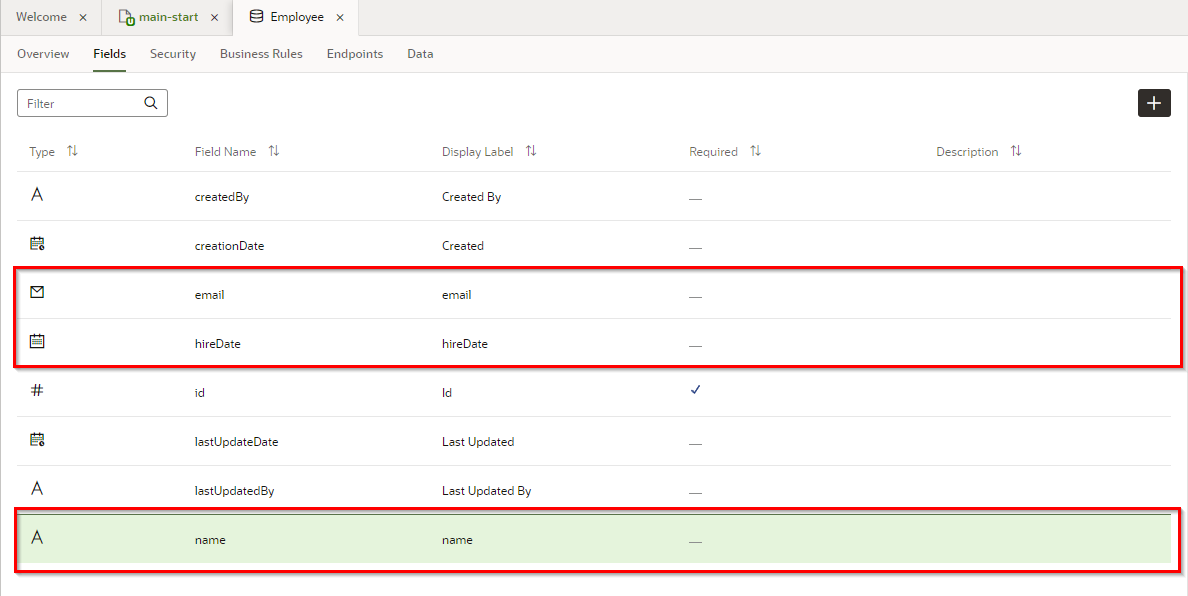Image resolution: width=1188 pixels, height=596 pixels.
Task: Click the hireDate calendar type icon
Action: [x=37, y=342]
